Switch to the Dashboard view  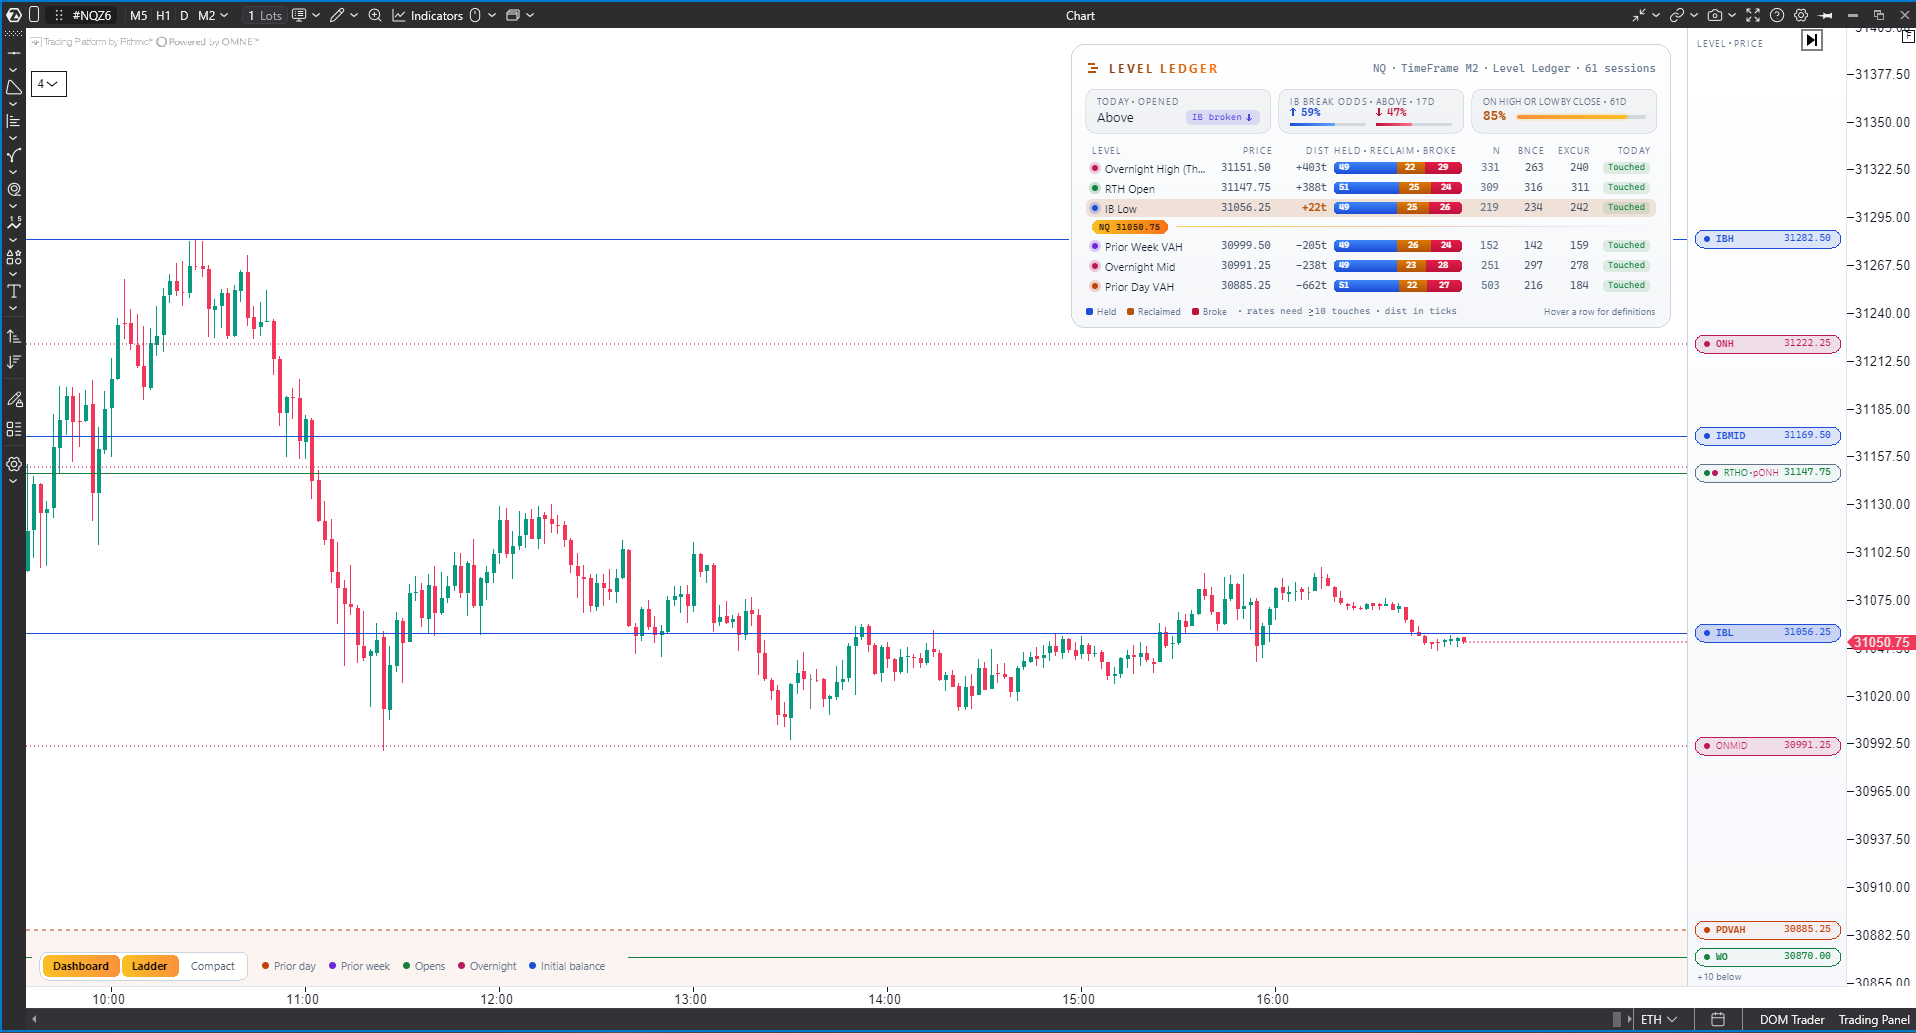(x=81, y=966)
